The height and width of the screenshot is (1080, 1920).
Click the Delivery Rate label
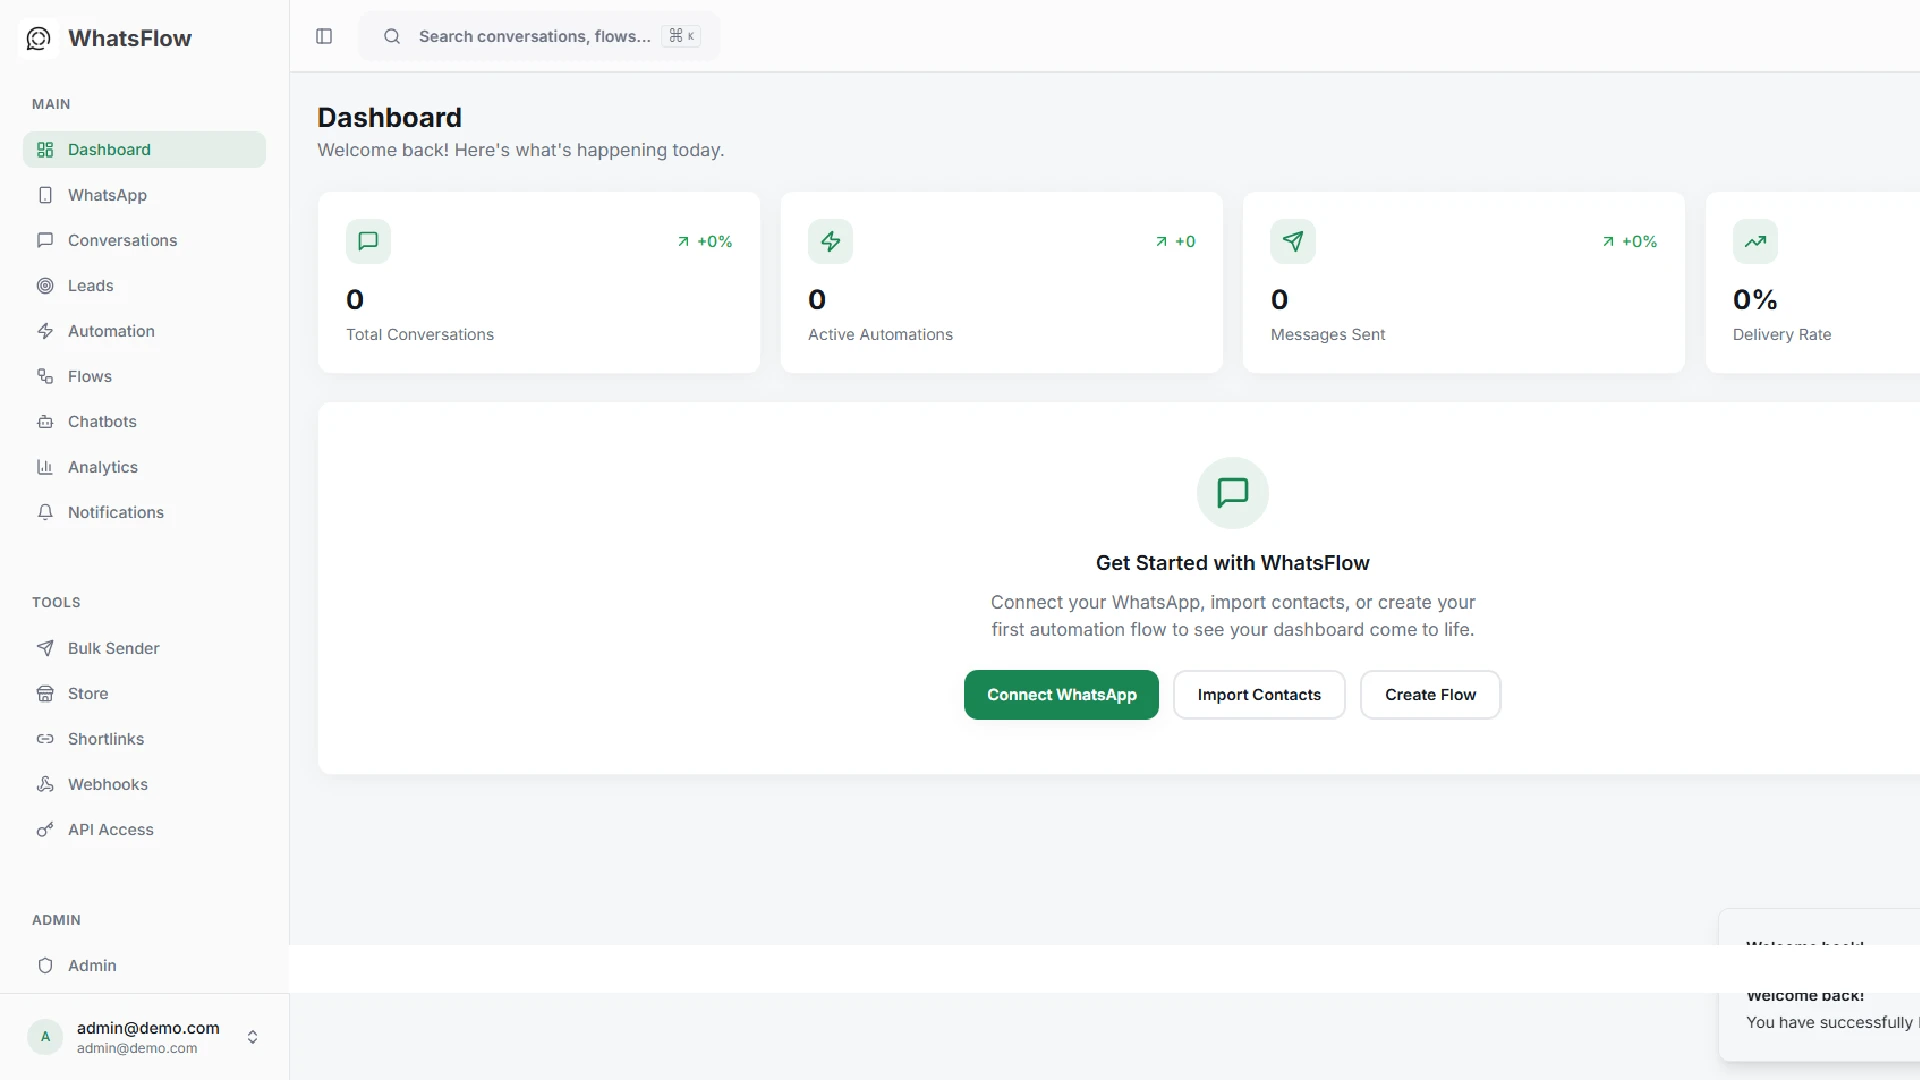point(1782,335)
